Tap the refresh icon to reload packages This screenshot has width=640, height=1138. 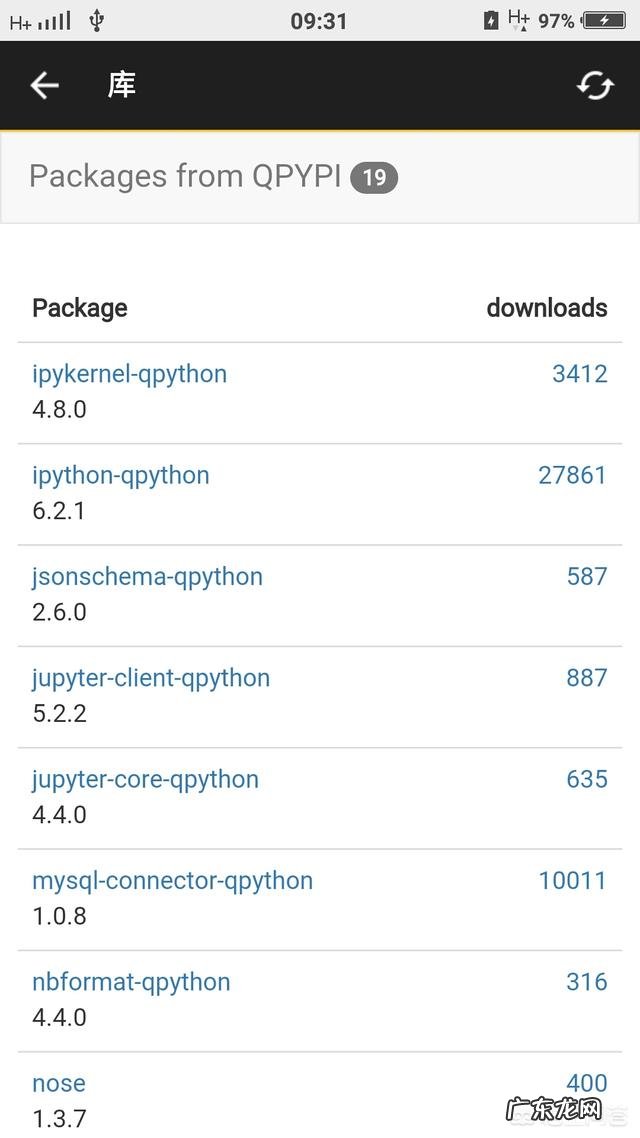pyautogui.click(x=595, y=85)
